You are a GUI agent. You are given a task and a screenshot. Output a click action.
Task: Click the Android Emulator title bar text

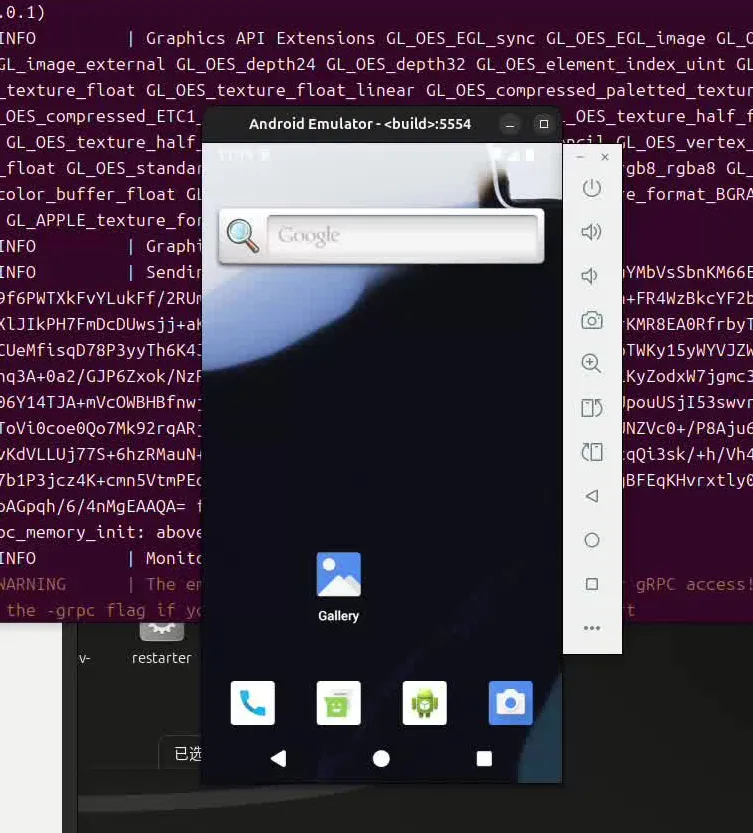(x=360, y=124)
